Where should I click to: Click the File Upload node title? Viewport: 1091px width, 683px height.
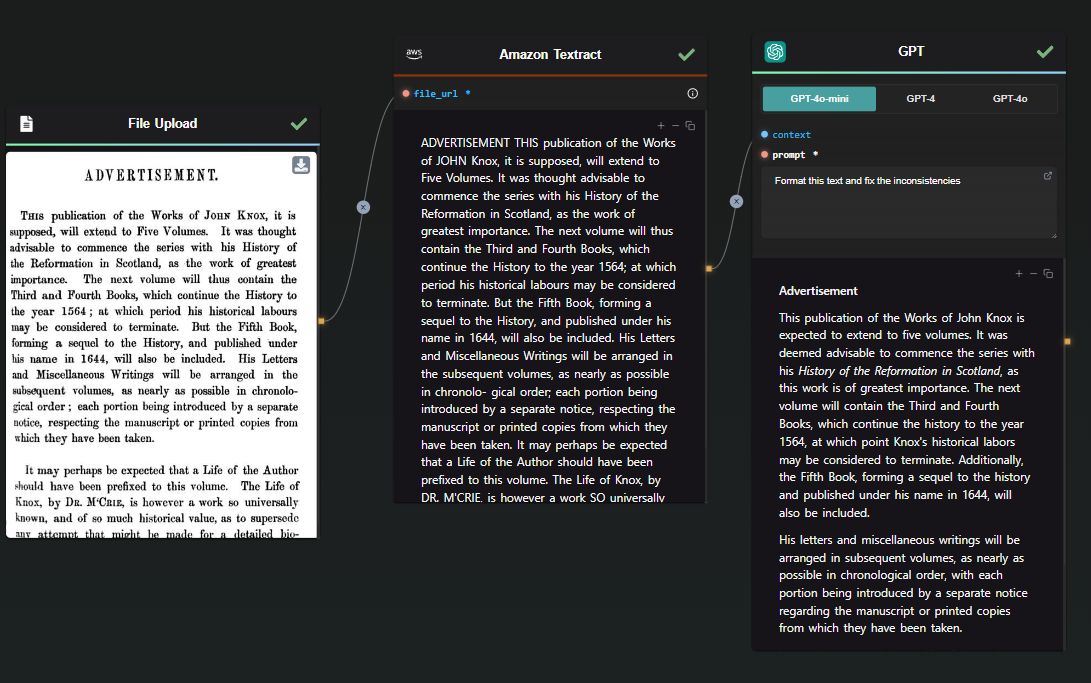coord(162,123)
